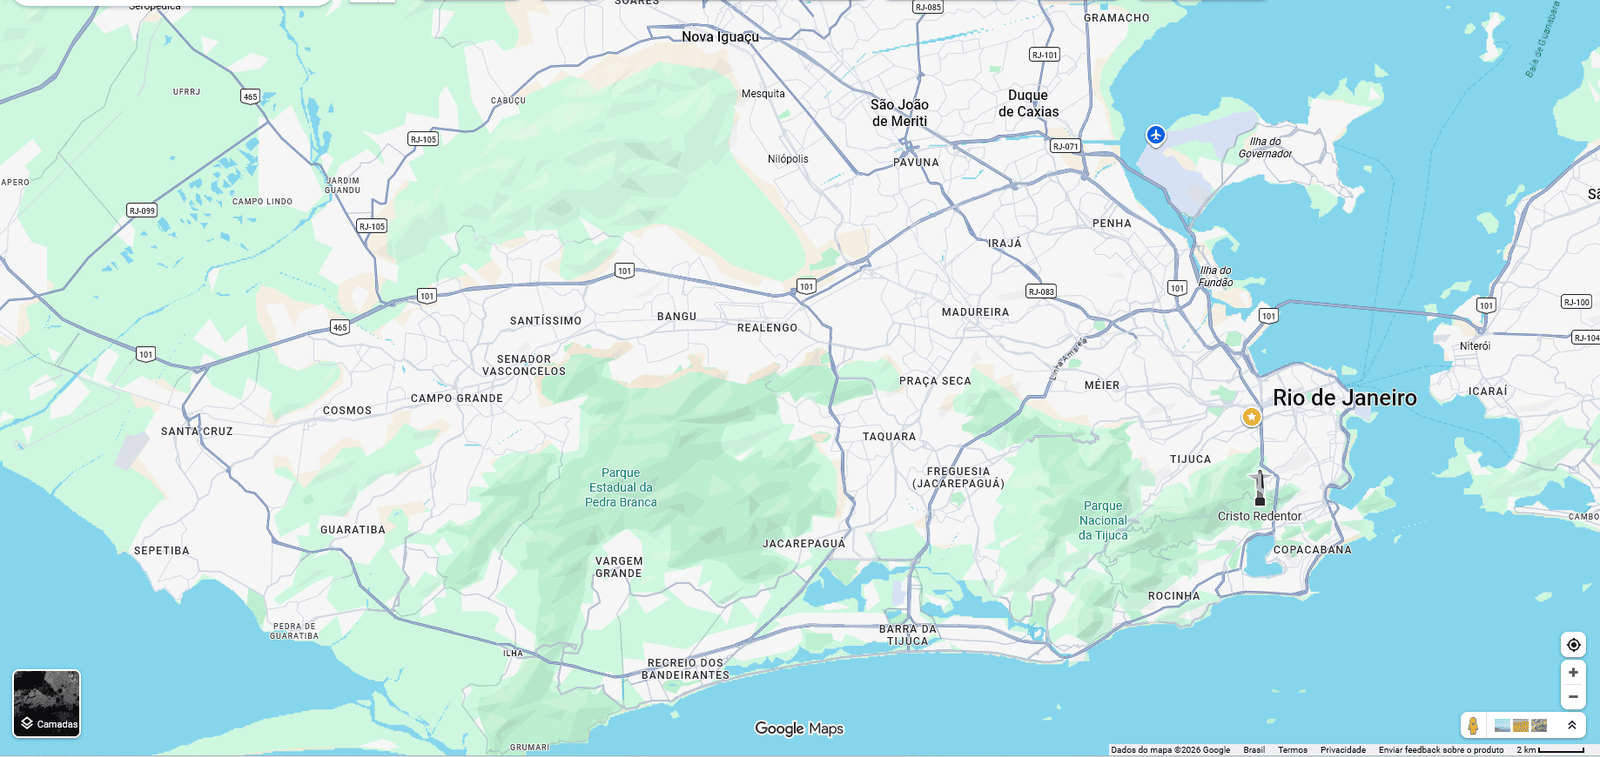Select the REALENGO label
Image resolution: width=1600 pixels, height=757 pixels.
coord(767,328)
